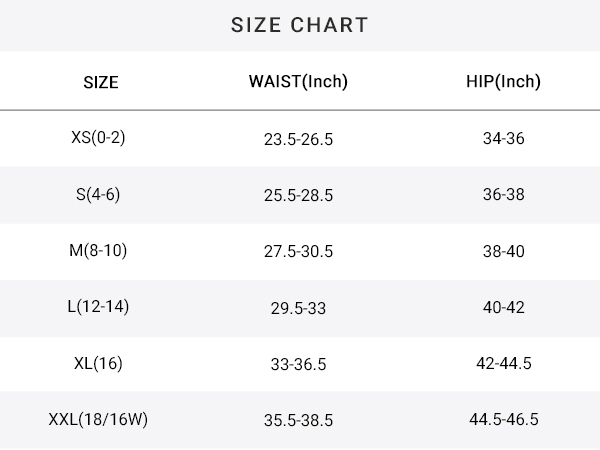Image resolution: width=600 pixels, height=450 pixels.
Task: Select waist value 29.5-33
Action: pyautogui.click(x=298, y=308)
